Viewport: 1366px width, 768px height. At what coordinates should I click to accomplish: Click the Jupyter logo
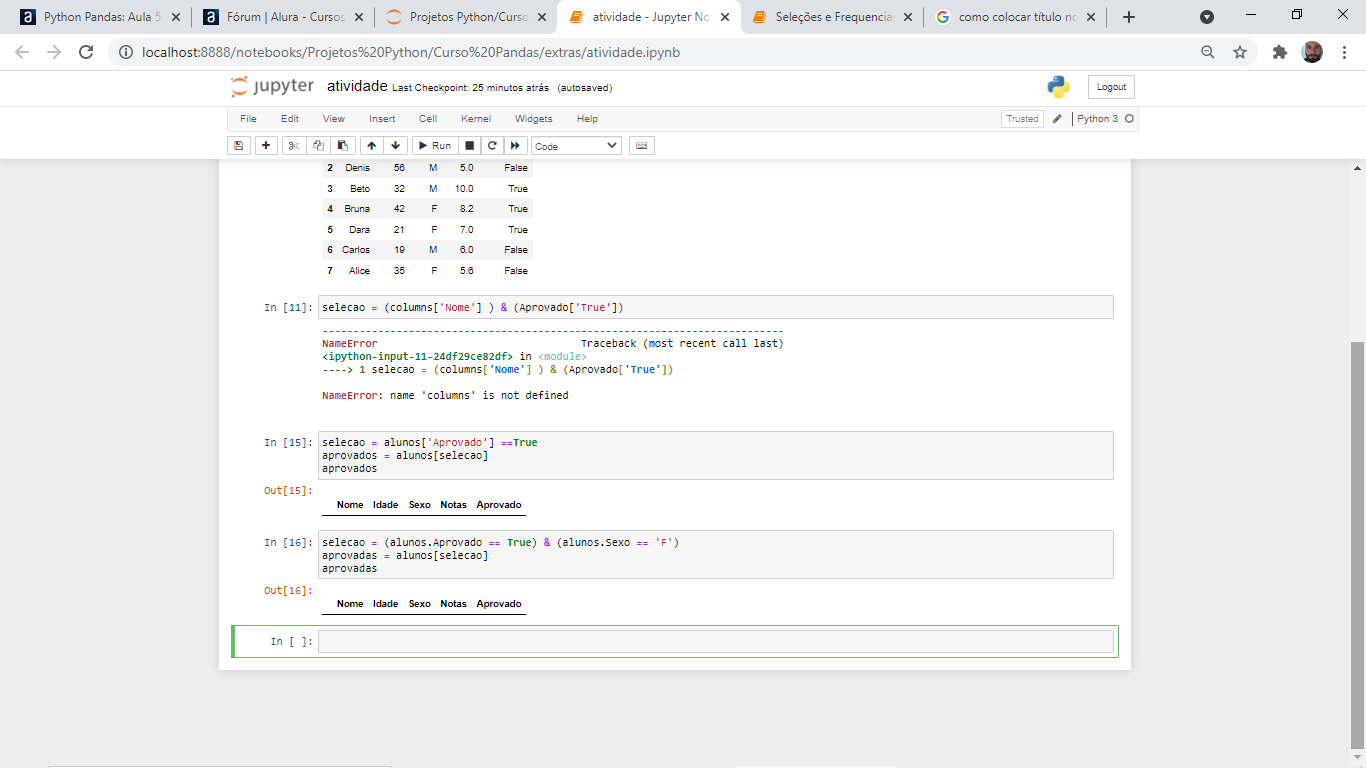pos(272,87)
